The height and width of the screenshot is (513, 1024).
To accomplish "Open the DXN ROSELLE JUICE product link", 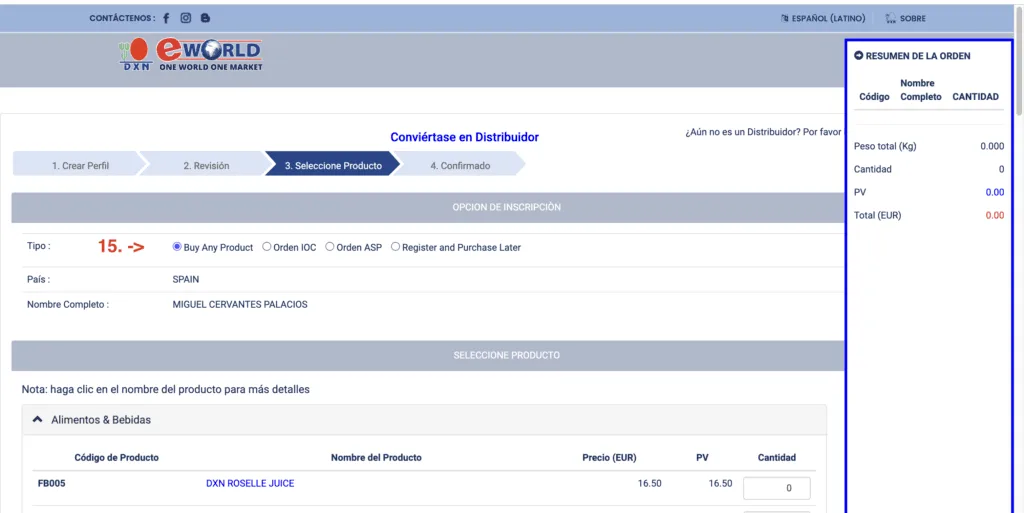I will pos(250,483).
